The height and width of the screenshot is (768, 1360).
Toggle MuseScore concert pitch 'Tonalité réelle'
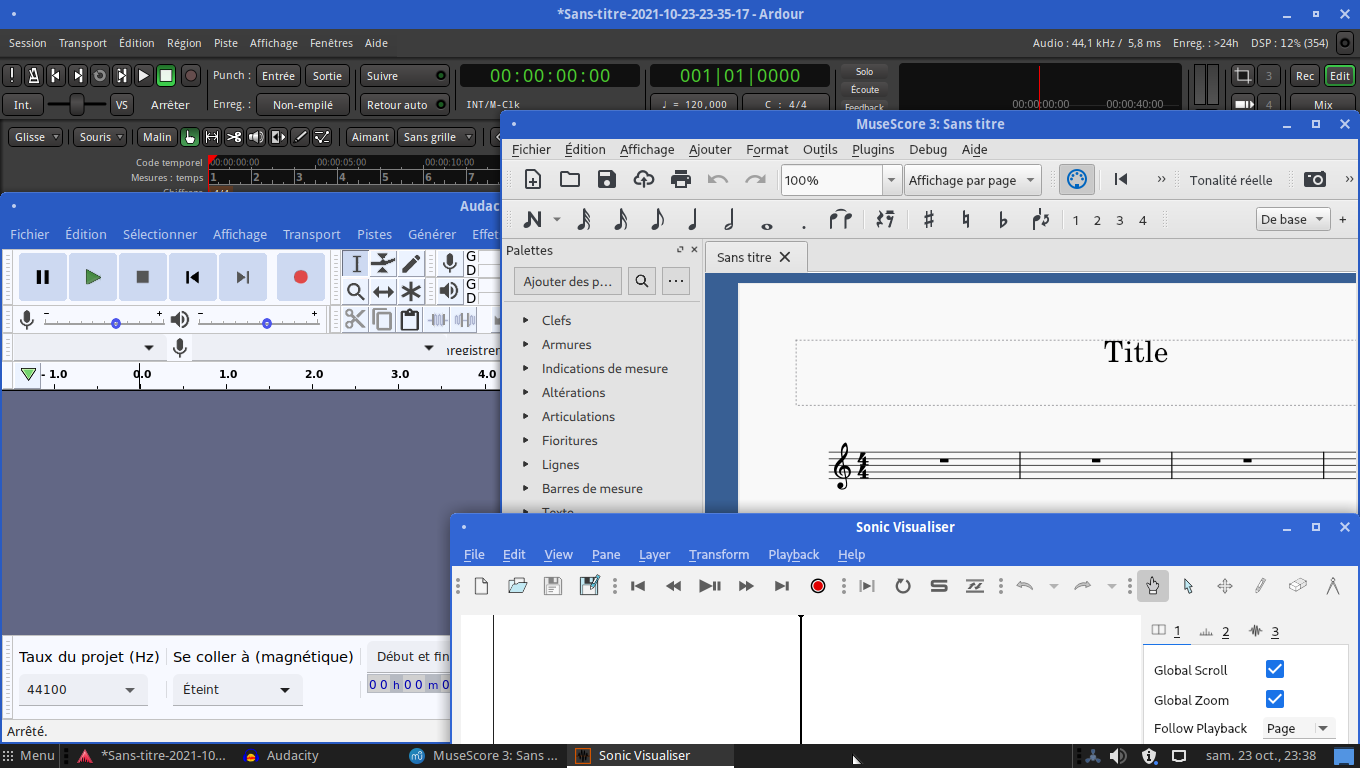pyautogui.click(x=1230, y=180)
